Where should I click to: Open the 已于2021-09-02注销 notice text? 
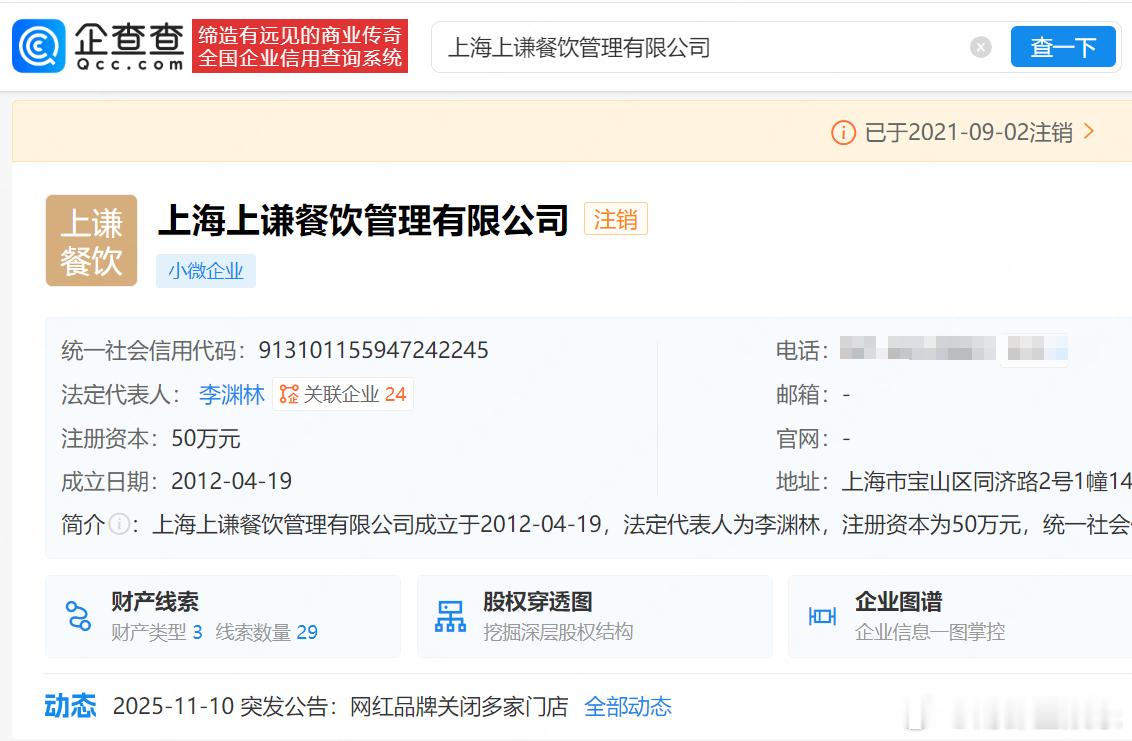pos(968,132)
